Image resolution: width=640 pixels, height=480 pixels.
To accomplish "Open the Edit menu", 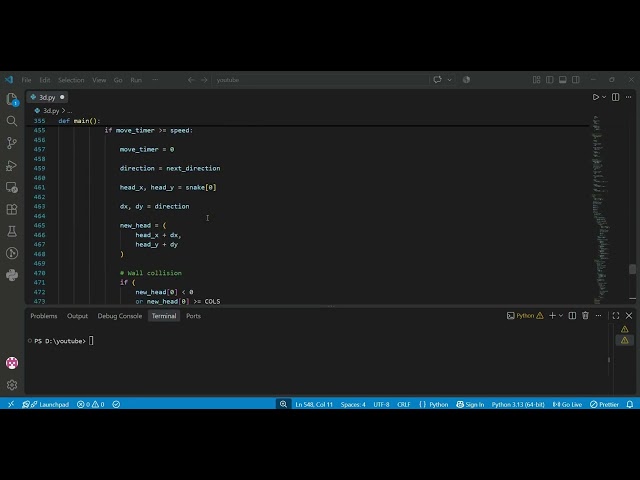I will 45,80.
